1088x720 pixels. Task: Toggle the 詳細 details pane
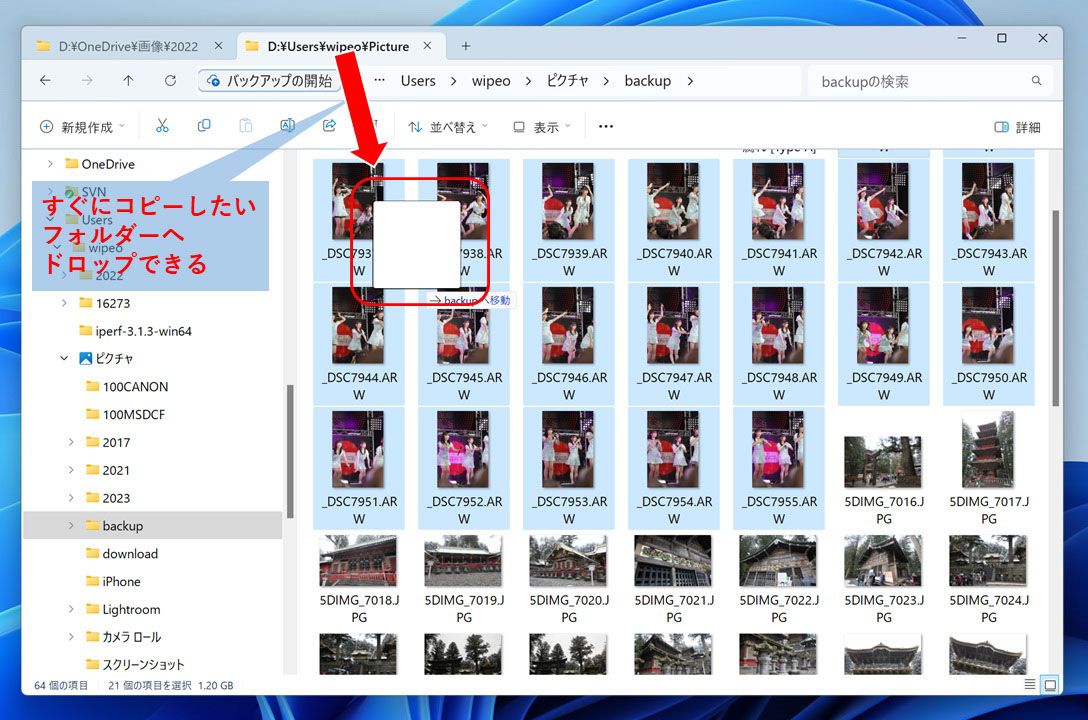[1017, 127]
